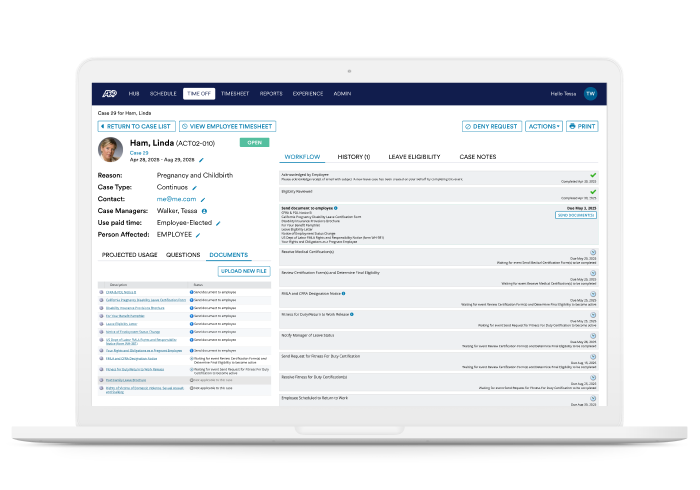Open the TW user avatar menu
Screen dimensions: 700x490
coord(590,93)
